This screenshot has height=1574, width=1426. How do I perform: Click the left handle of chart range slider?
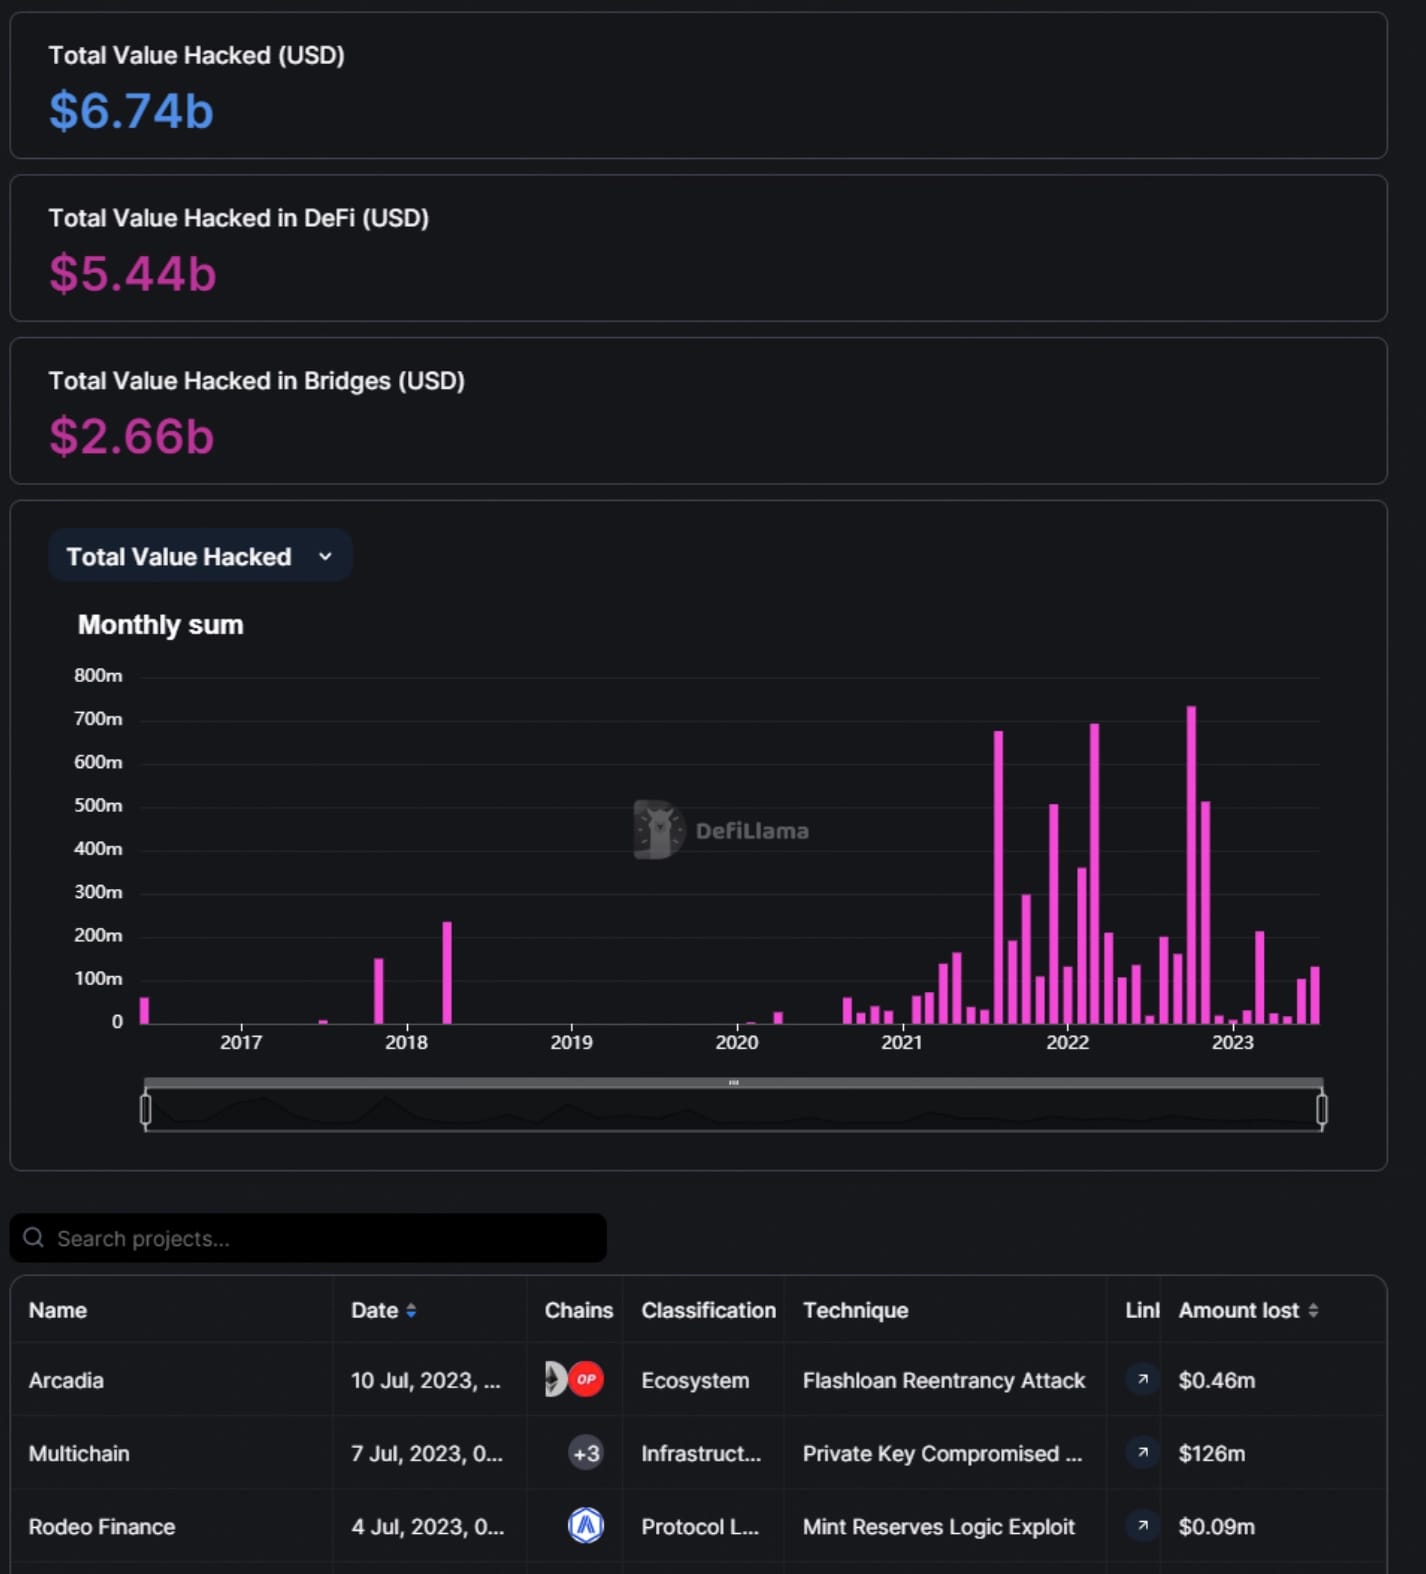click(x=146, y=1109)
